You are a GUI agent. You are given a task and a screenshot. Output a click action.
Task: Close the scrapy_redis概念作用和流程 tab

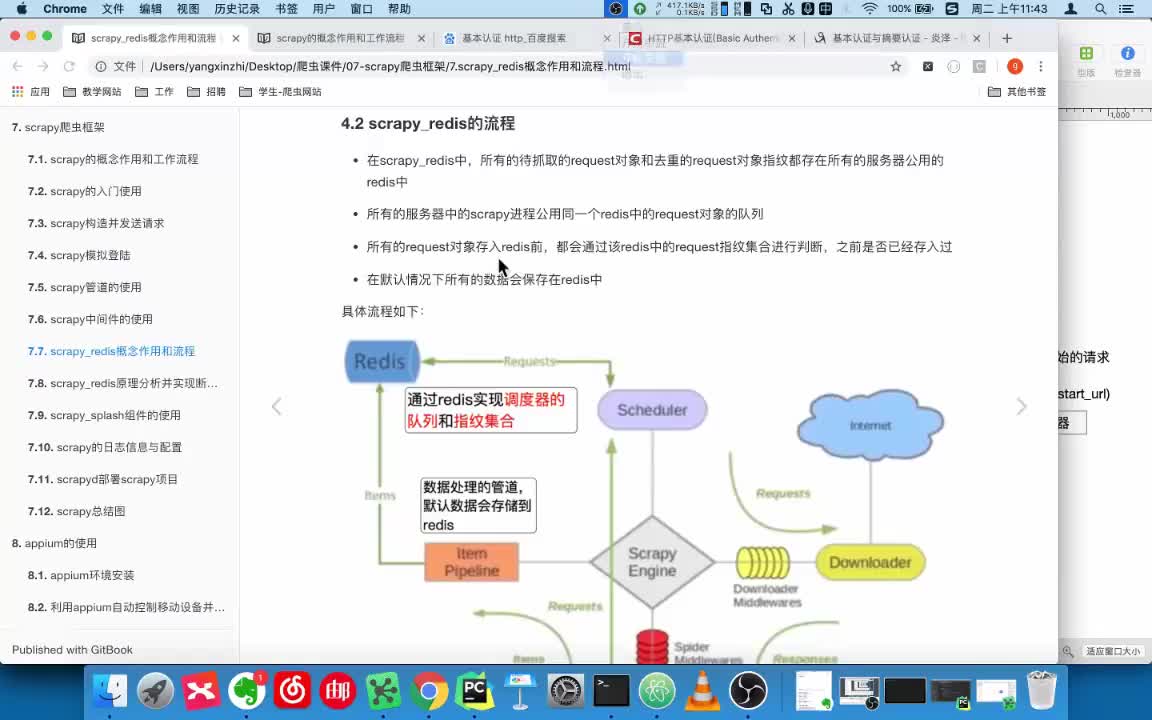[235, 38]
